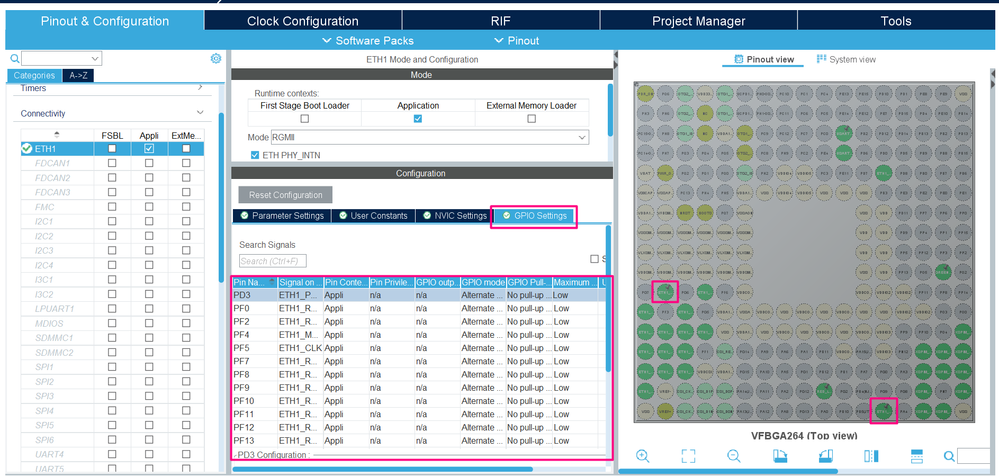The image size is (999, 476).
Task: Click the zoom out magnifier icon
Action: [x=734, y=456]
